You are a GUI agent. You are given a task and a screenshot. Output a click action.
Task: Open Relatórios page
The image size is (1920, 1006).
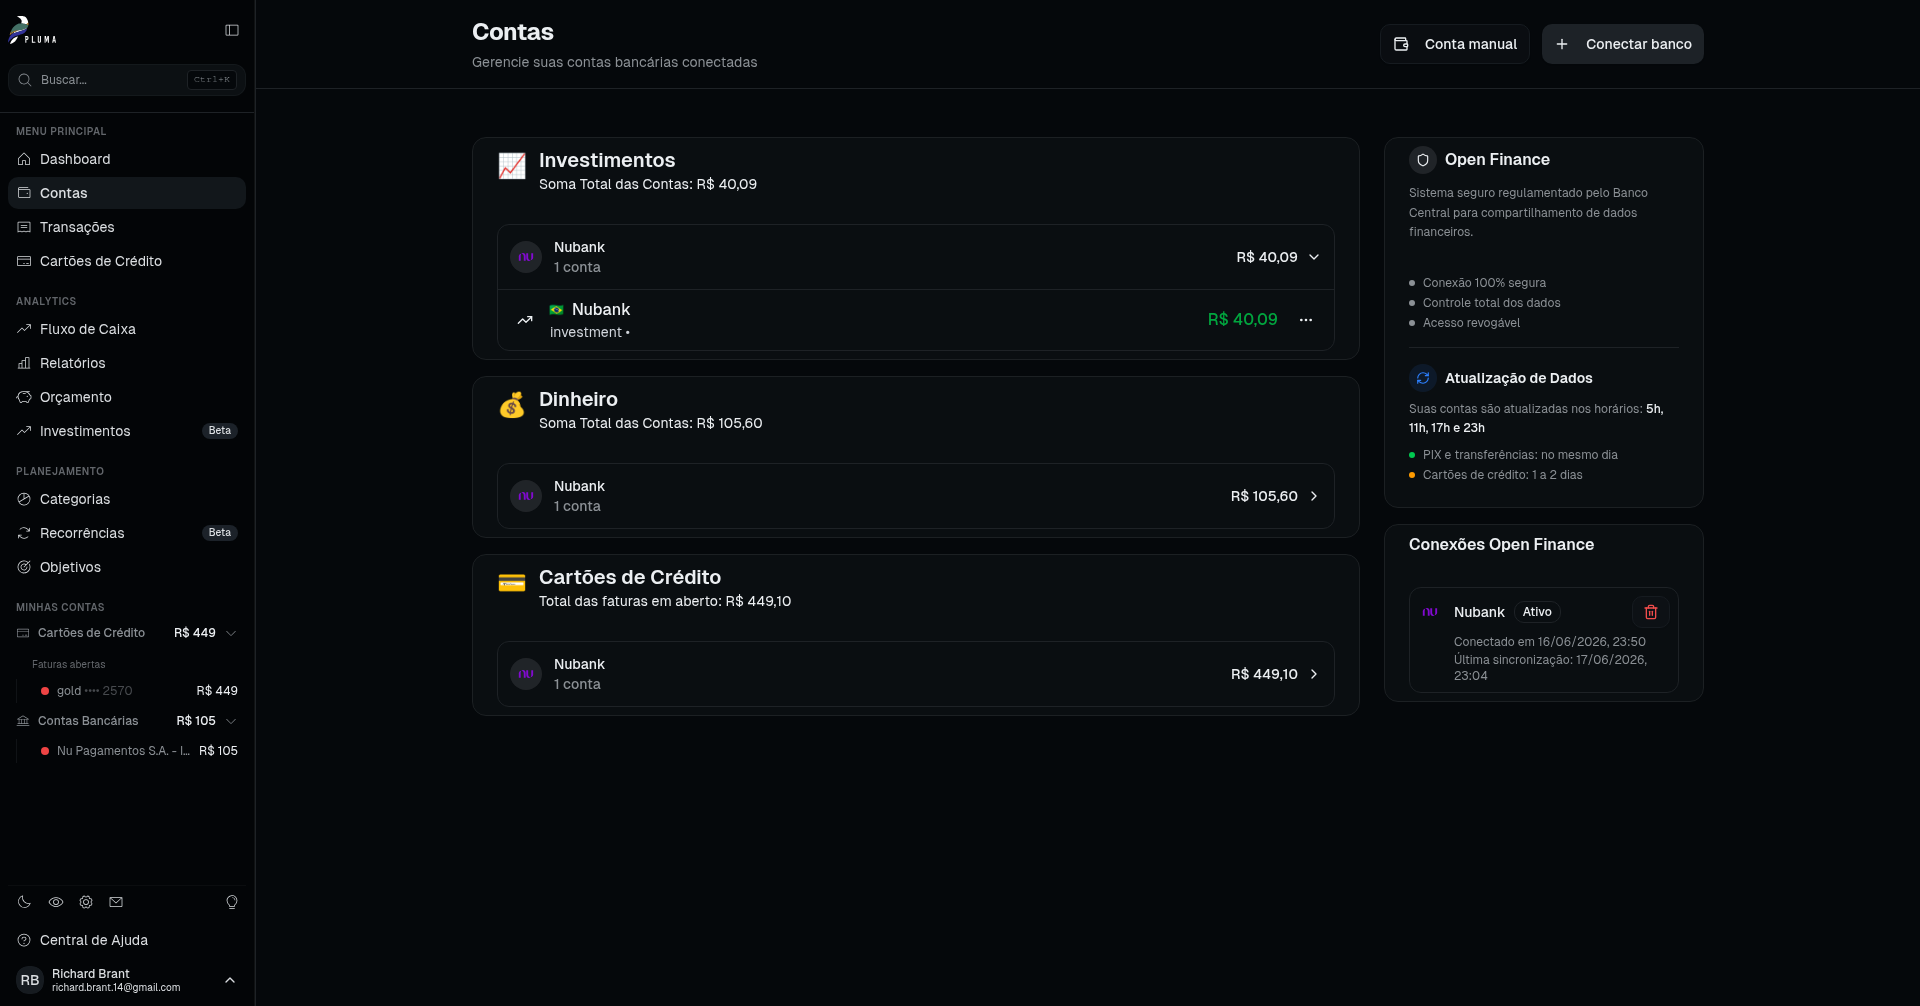(127, 363)
